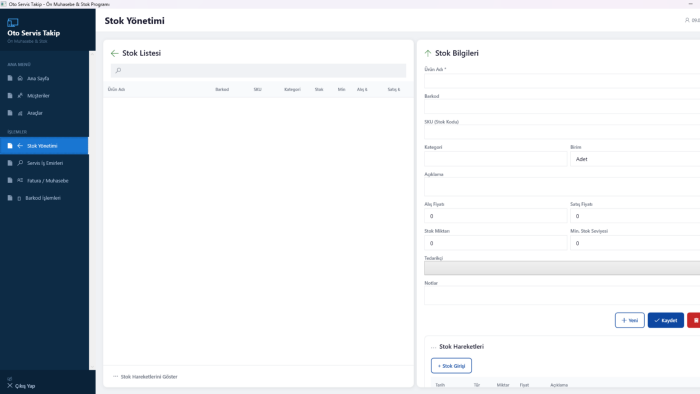The image size is (700, 394).
Task: Click the Ürün Adı column header
Action: (116, 89)
